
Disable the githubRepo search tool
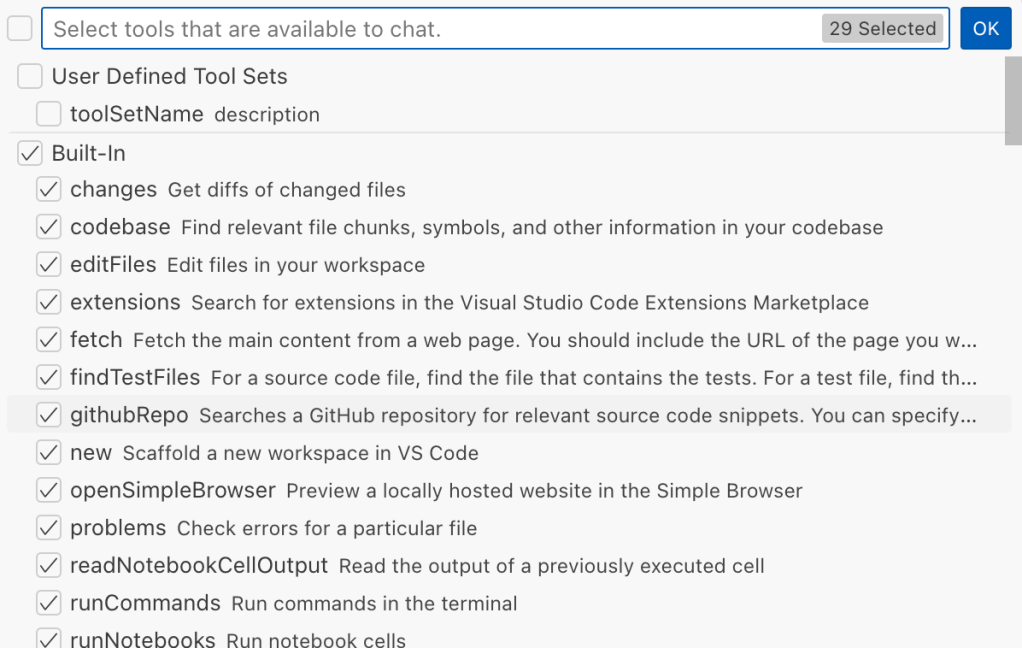pyautogui.click(x=48, y=415)
